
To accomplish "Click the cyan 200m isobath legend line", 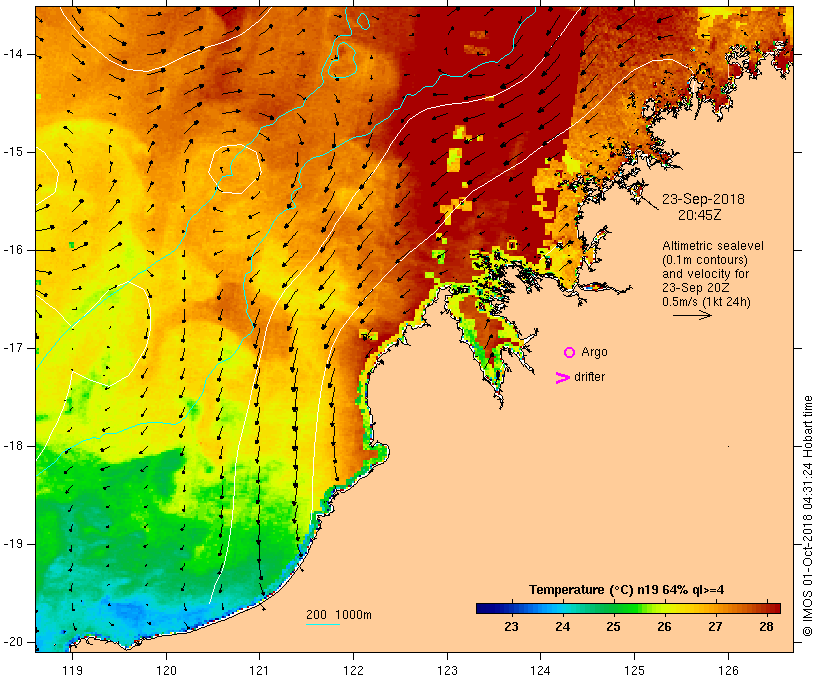I will 323,624.
